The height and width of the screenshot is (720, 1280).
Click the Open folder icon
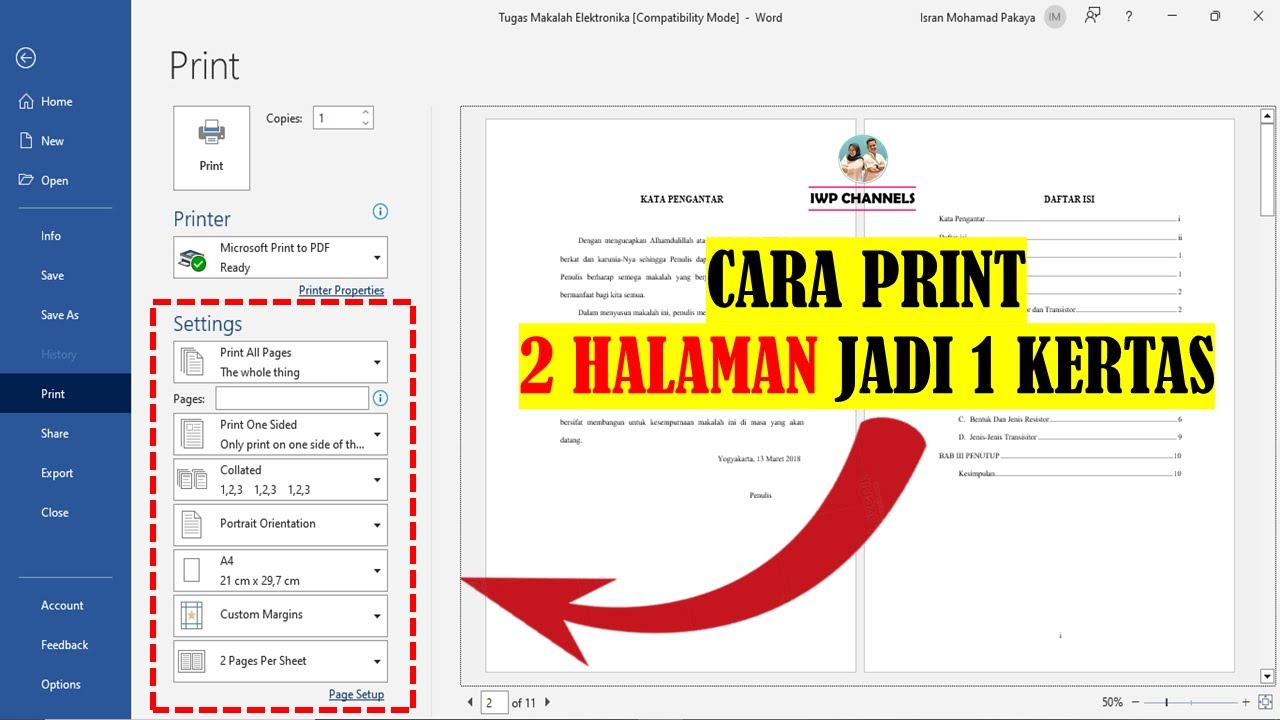tap(26, 180)
